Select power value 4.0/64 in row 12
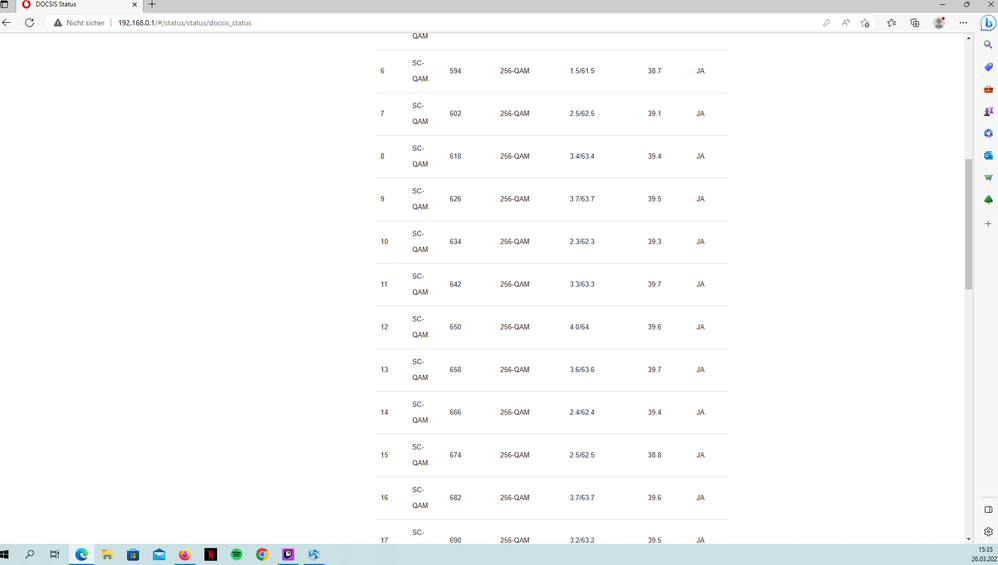Viewport: 998px width, 565px height. coord(579,327)
